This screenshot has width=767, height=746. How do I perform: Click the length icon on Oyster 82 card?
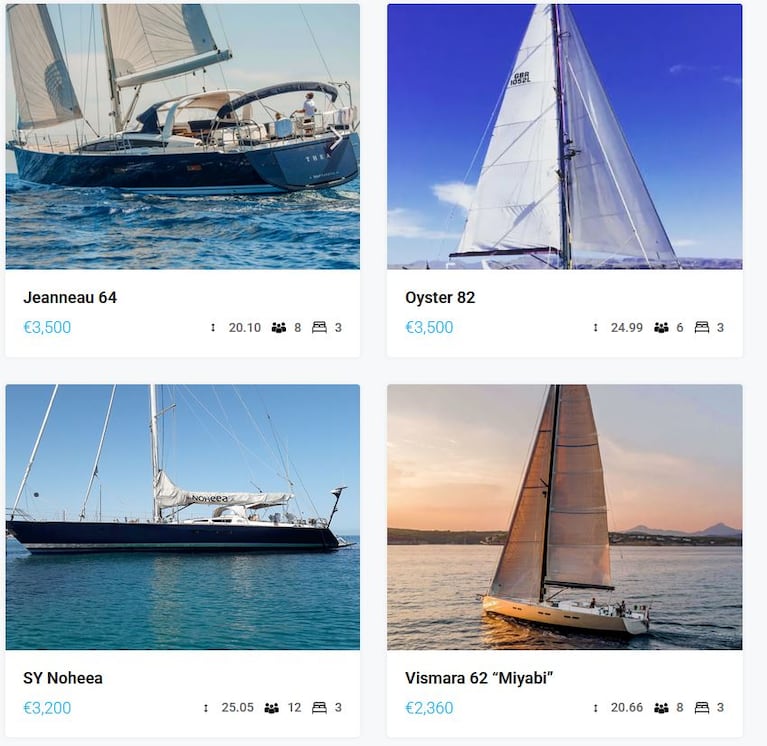[595, 327]
